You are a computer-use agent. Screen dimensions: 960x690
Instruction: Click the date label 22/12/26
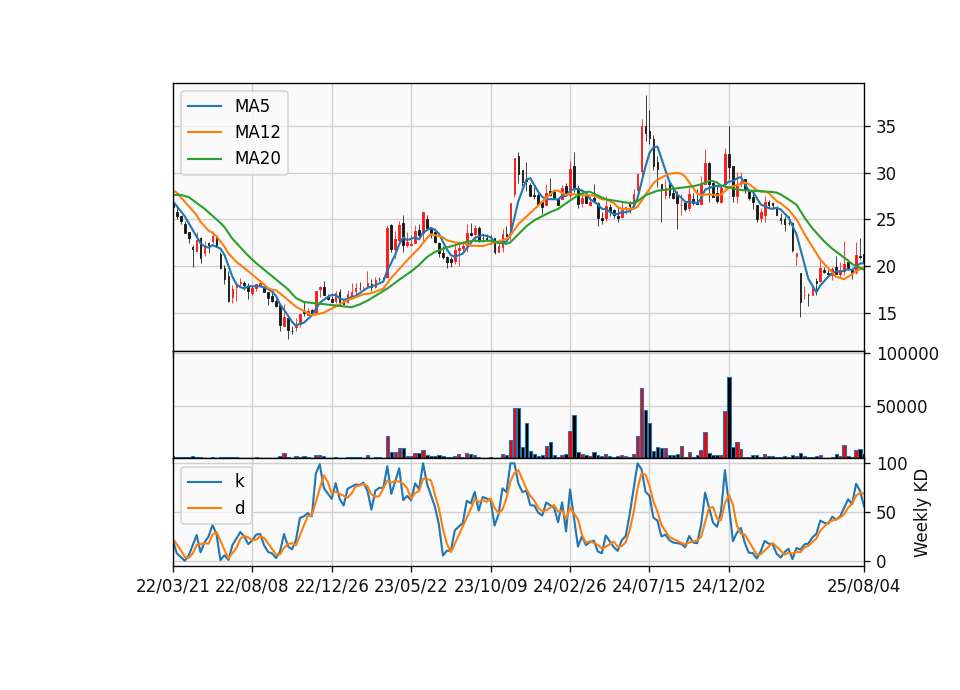pyautogui.click(x=332, y=586)
